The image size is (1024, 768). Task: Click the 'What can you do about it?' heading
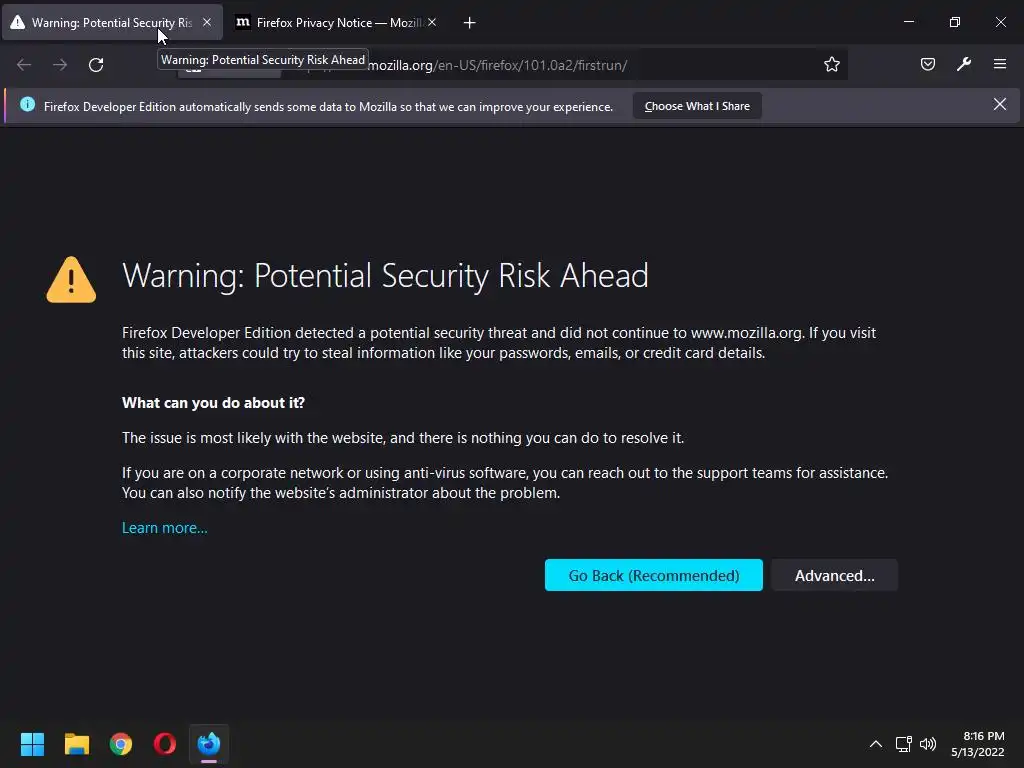(214, 402)
